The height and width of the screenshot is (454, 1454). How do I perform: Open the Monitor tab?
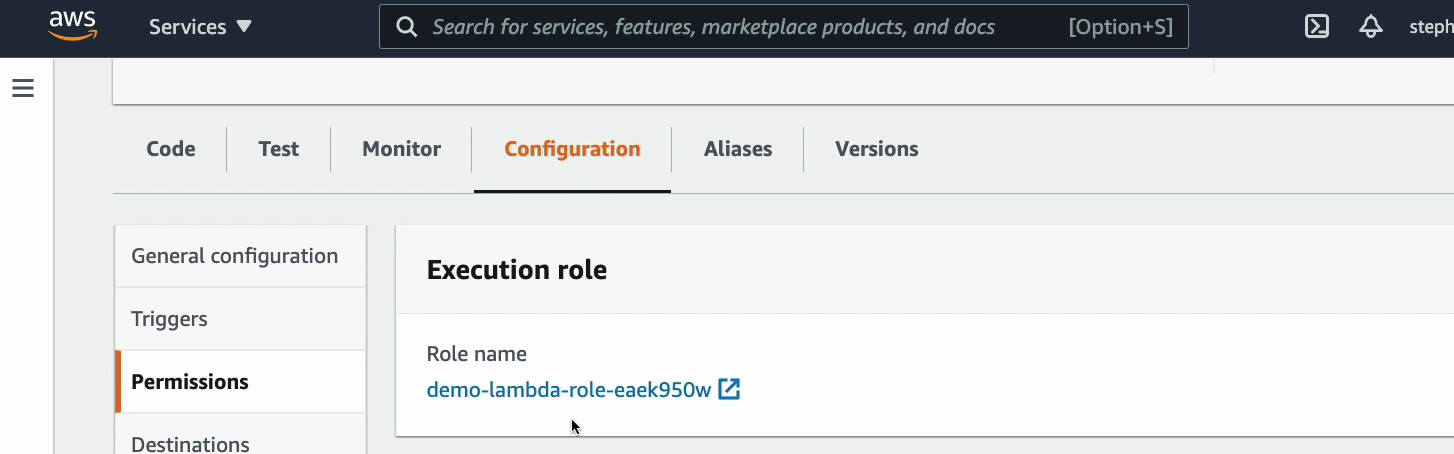tap(401, 149)
